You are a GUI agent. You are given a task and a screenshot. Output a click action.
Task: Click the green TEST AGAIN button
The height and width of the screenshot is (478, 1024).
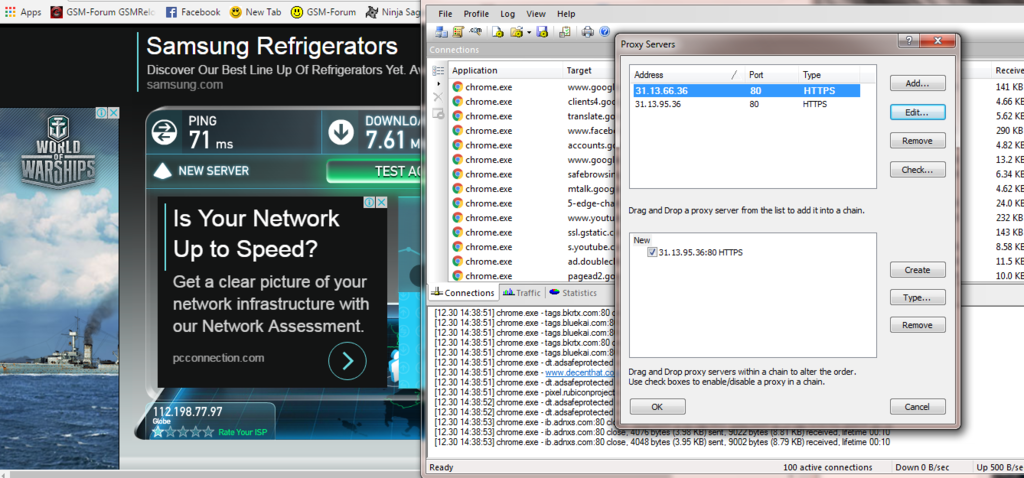point(373,171)
